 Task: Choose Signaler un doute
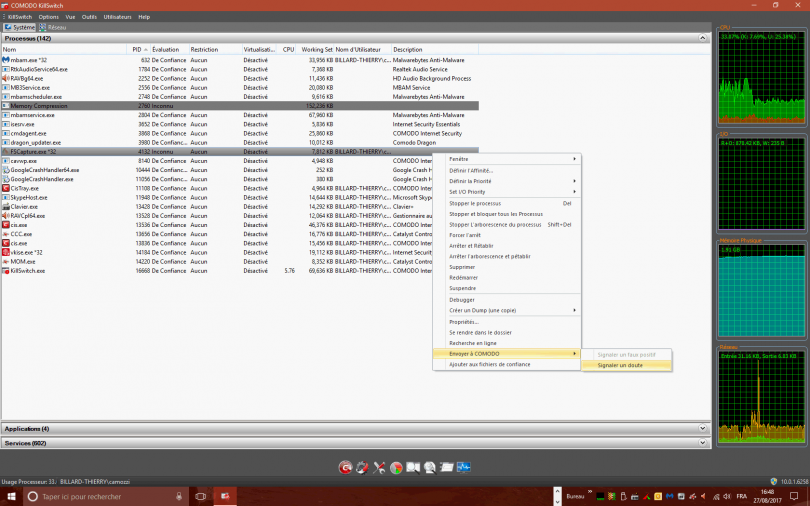(x=627, y=365)
